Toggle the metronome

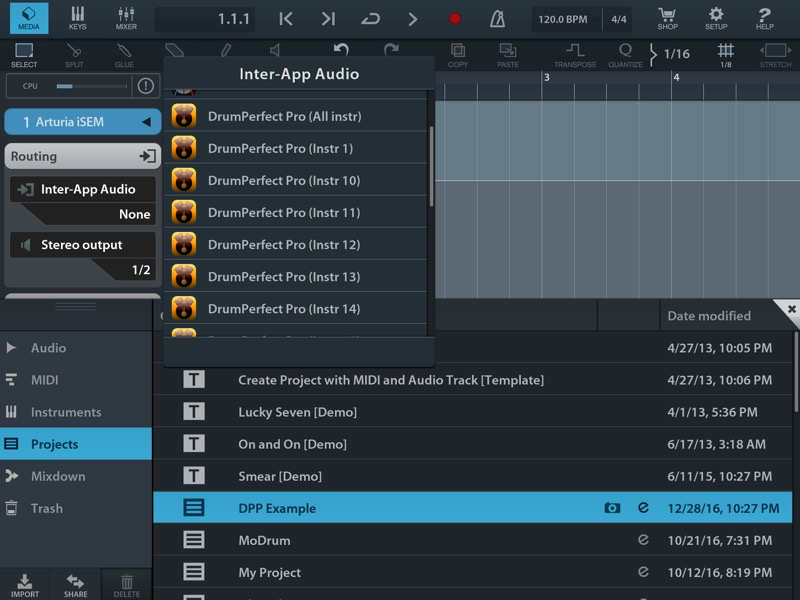click(497, 19)
